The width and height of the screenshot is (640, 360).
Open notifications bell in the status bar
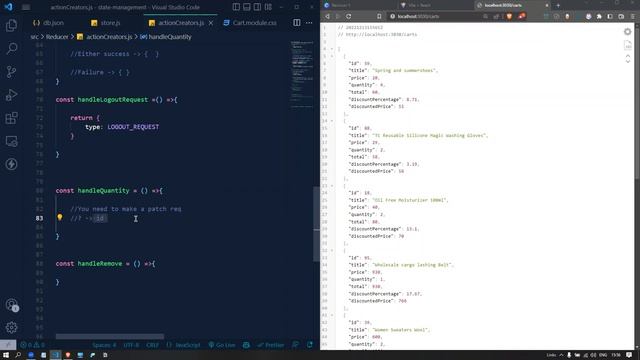pyautogui.click(x=310, y=345)
